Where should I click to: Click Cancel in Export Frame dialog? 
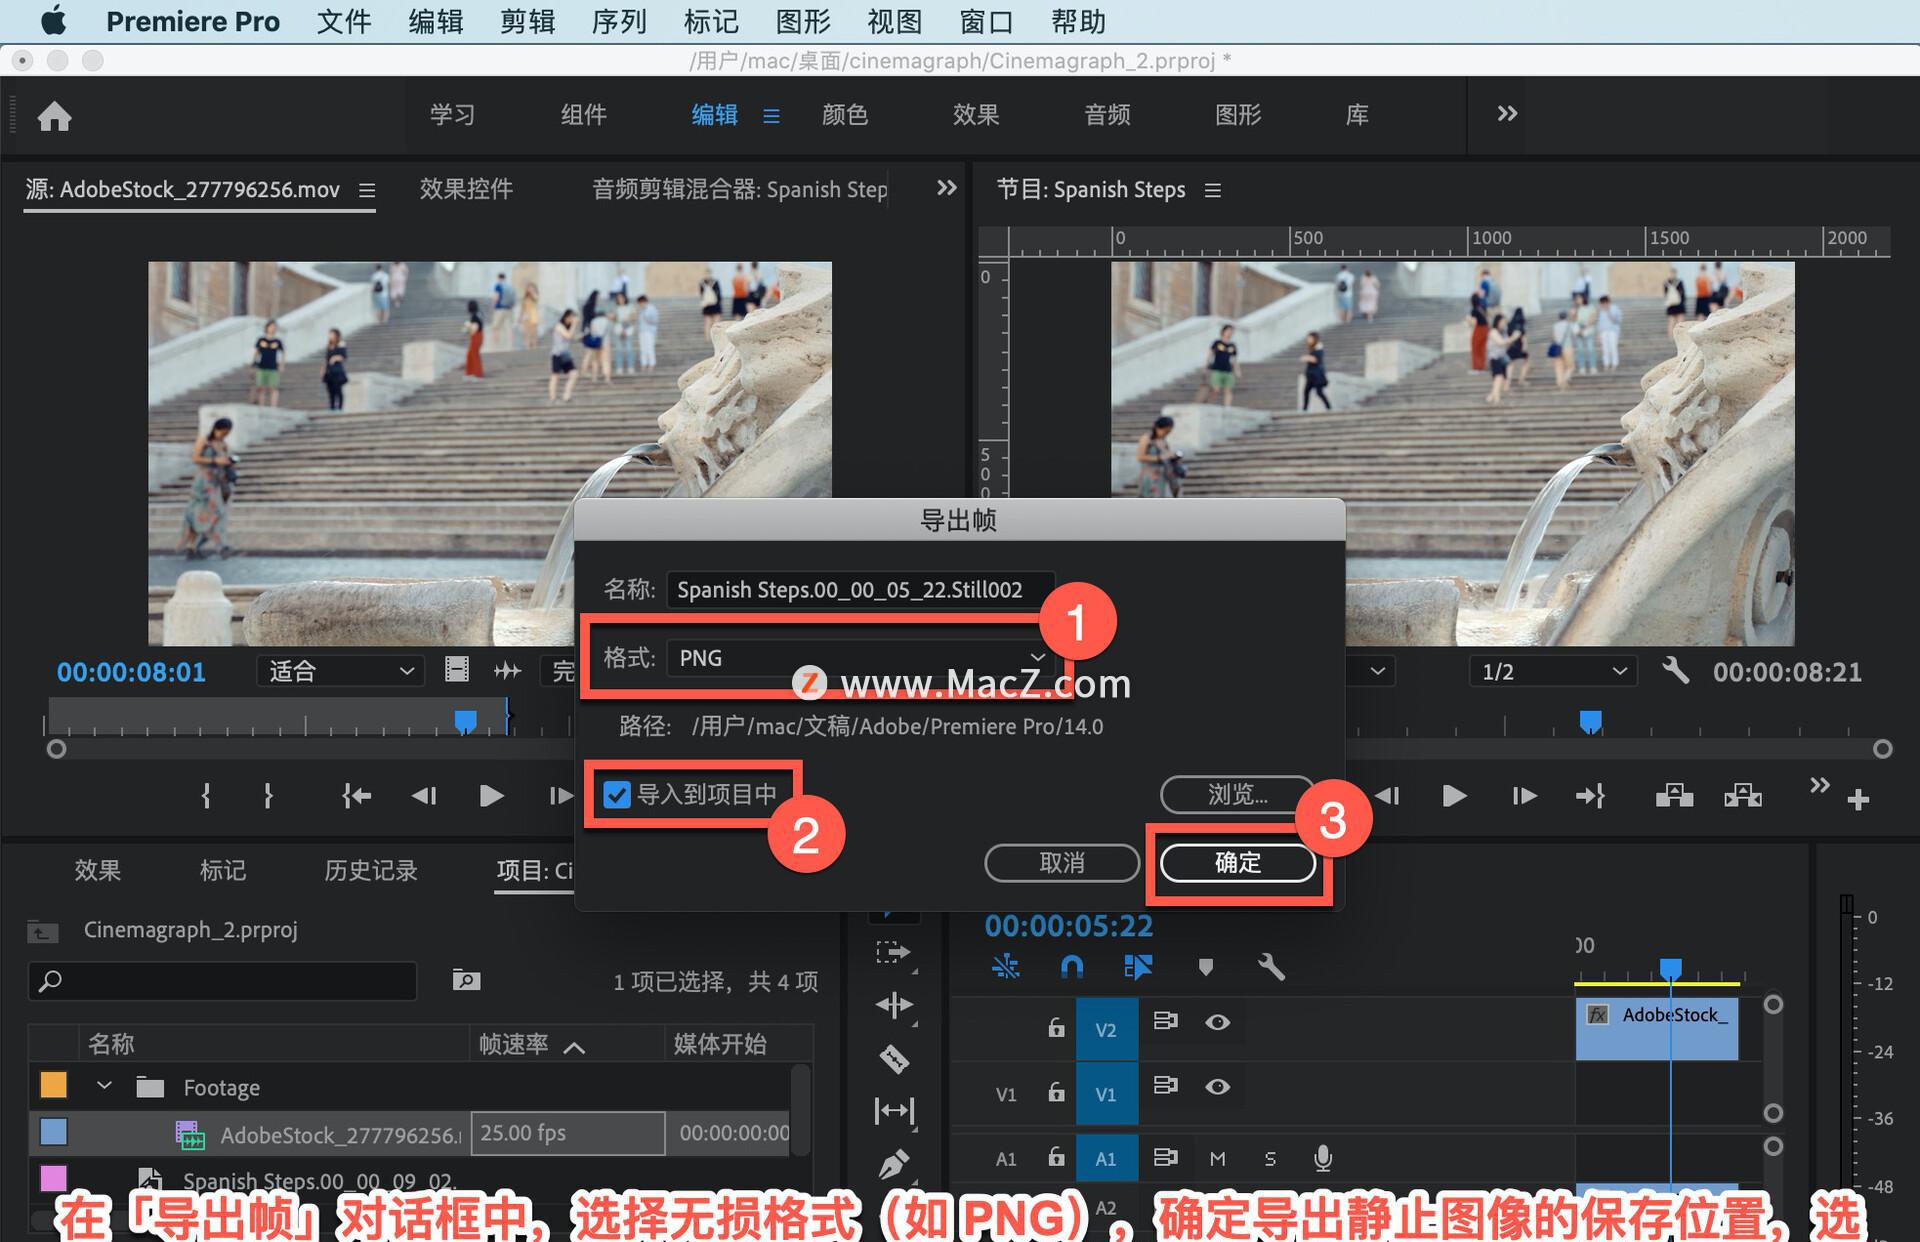[1062, 863]
